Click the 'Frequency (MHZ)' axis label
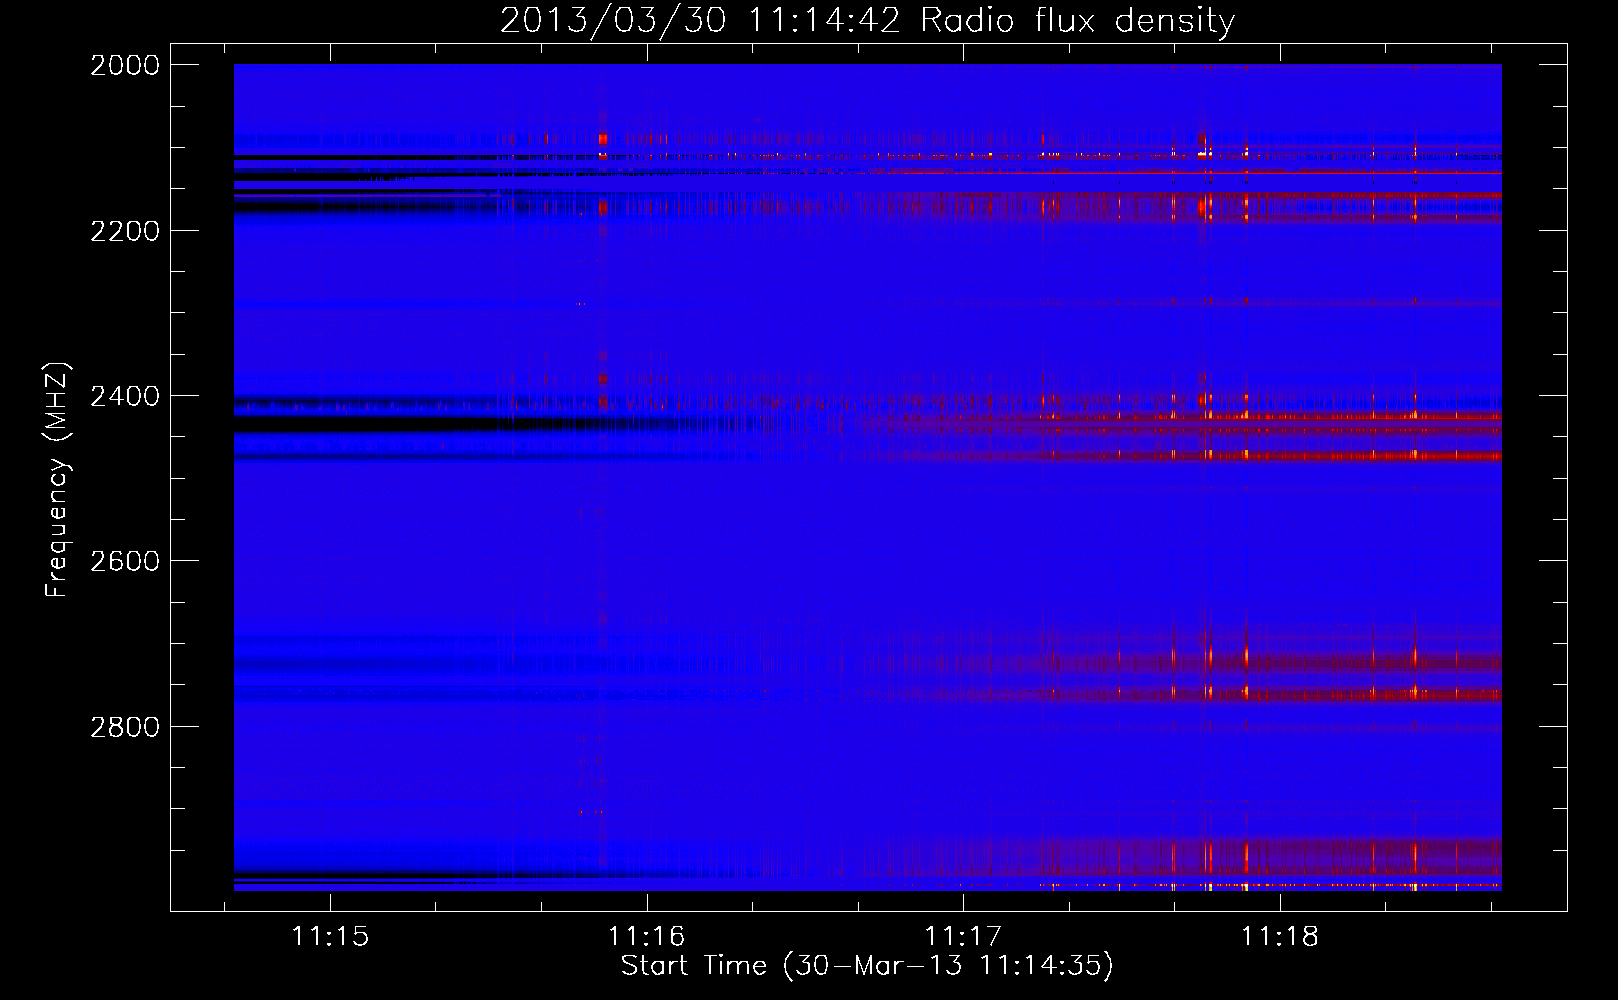1618x1000 pixels. (x=57, y=480)
